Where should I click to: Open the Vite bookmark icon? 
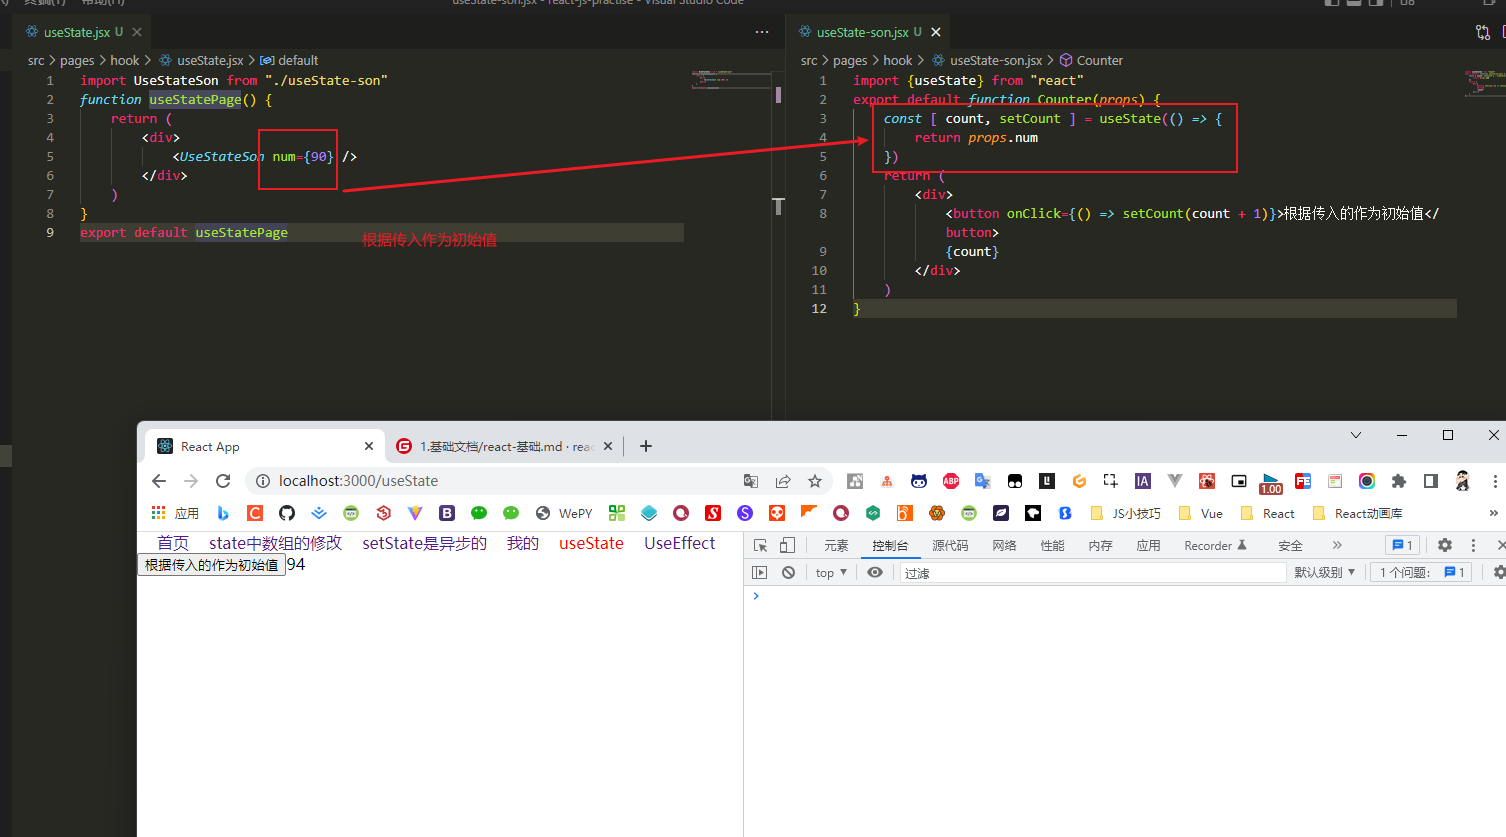click(x=415, y=513)
